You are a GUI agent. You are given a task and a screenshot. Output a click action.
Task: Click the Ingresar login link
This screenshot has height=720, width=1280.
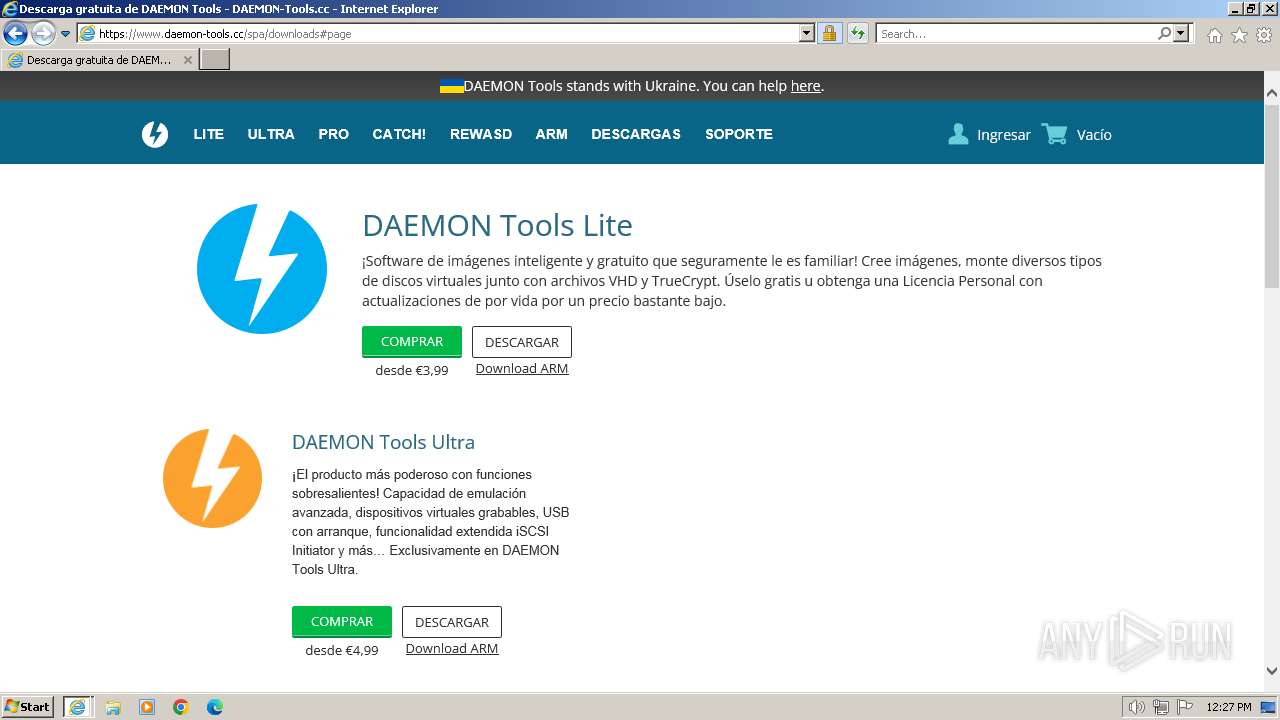pyautogui.click(x=1004, y=135)
